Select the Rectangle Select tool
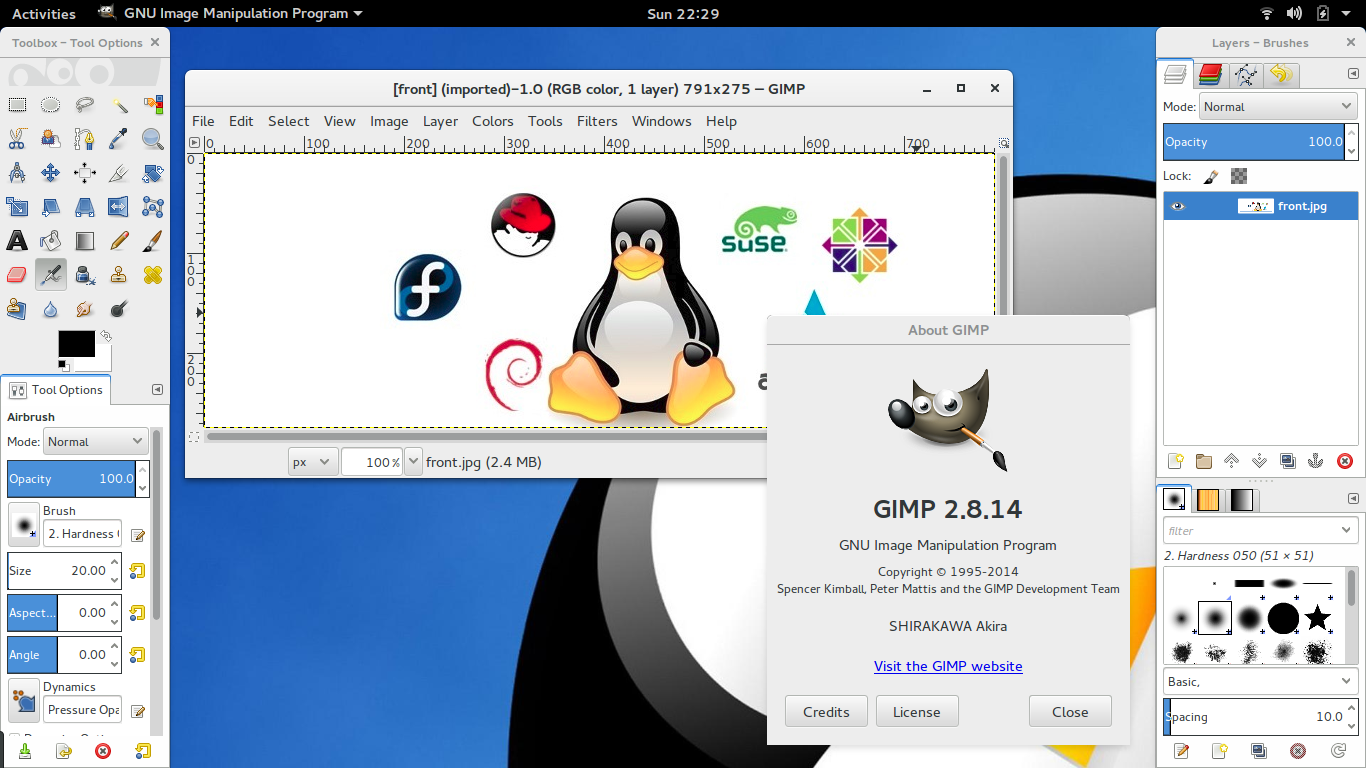This screenshot has height=768, width=1366. 17,105
